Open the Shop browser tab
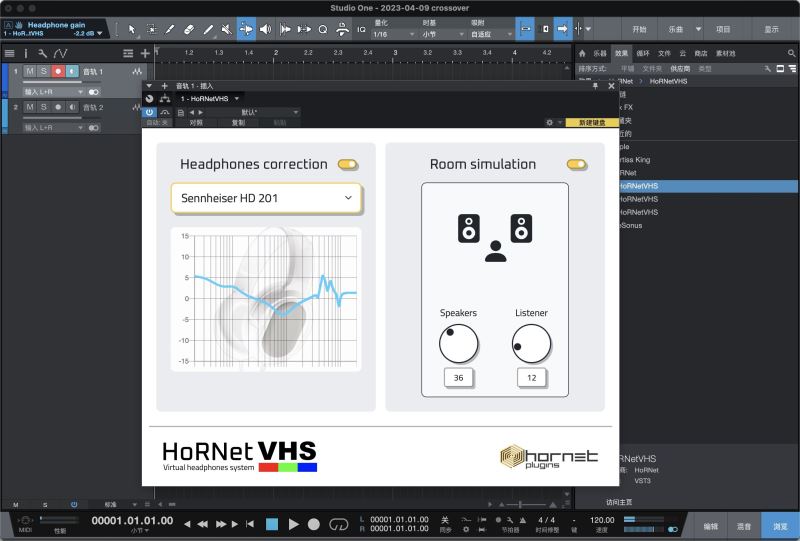This screenshot has width=800, height=541. pos(701,53)
